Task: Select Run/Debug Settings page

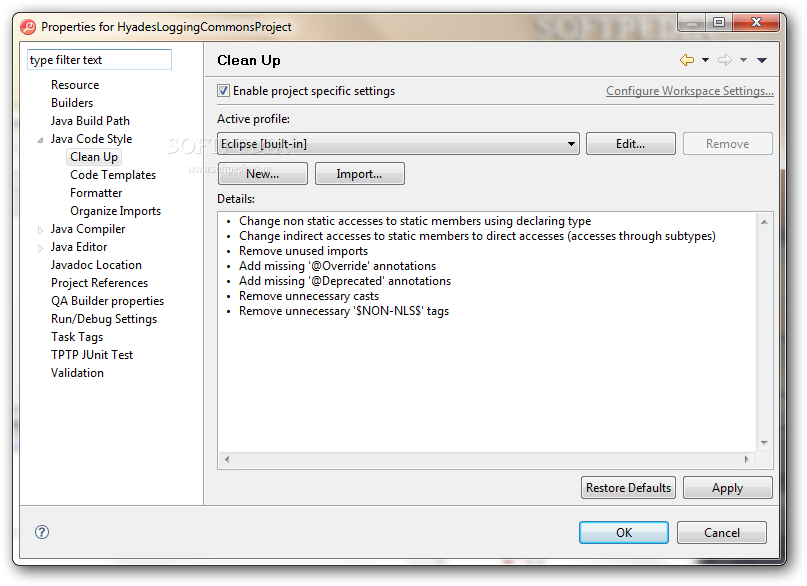Action: [104, 319]
